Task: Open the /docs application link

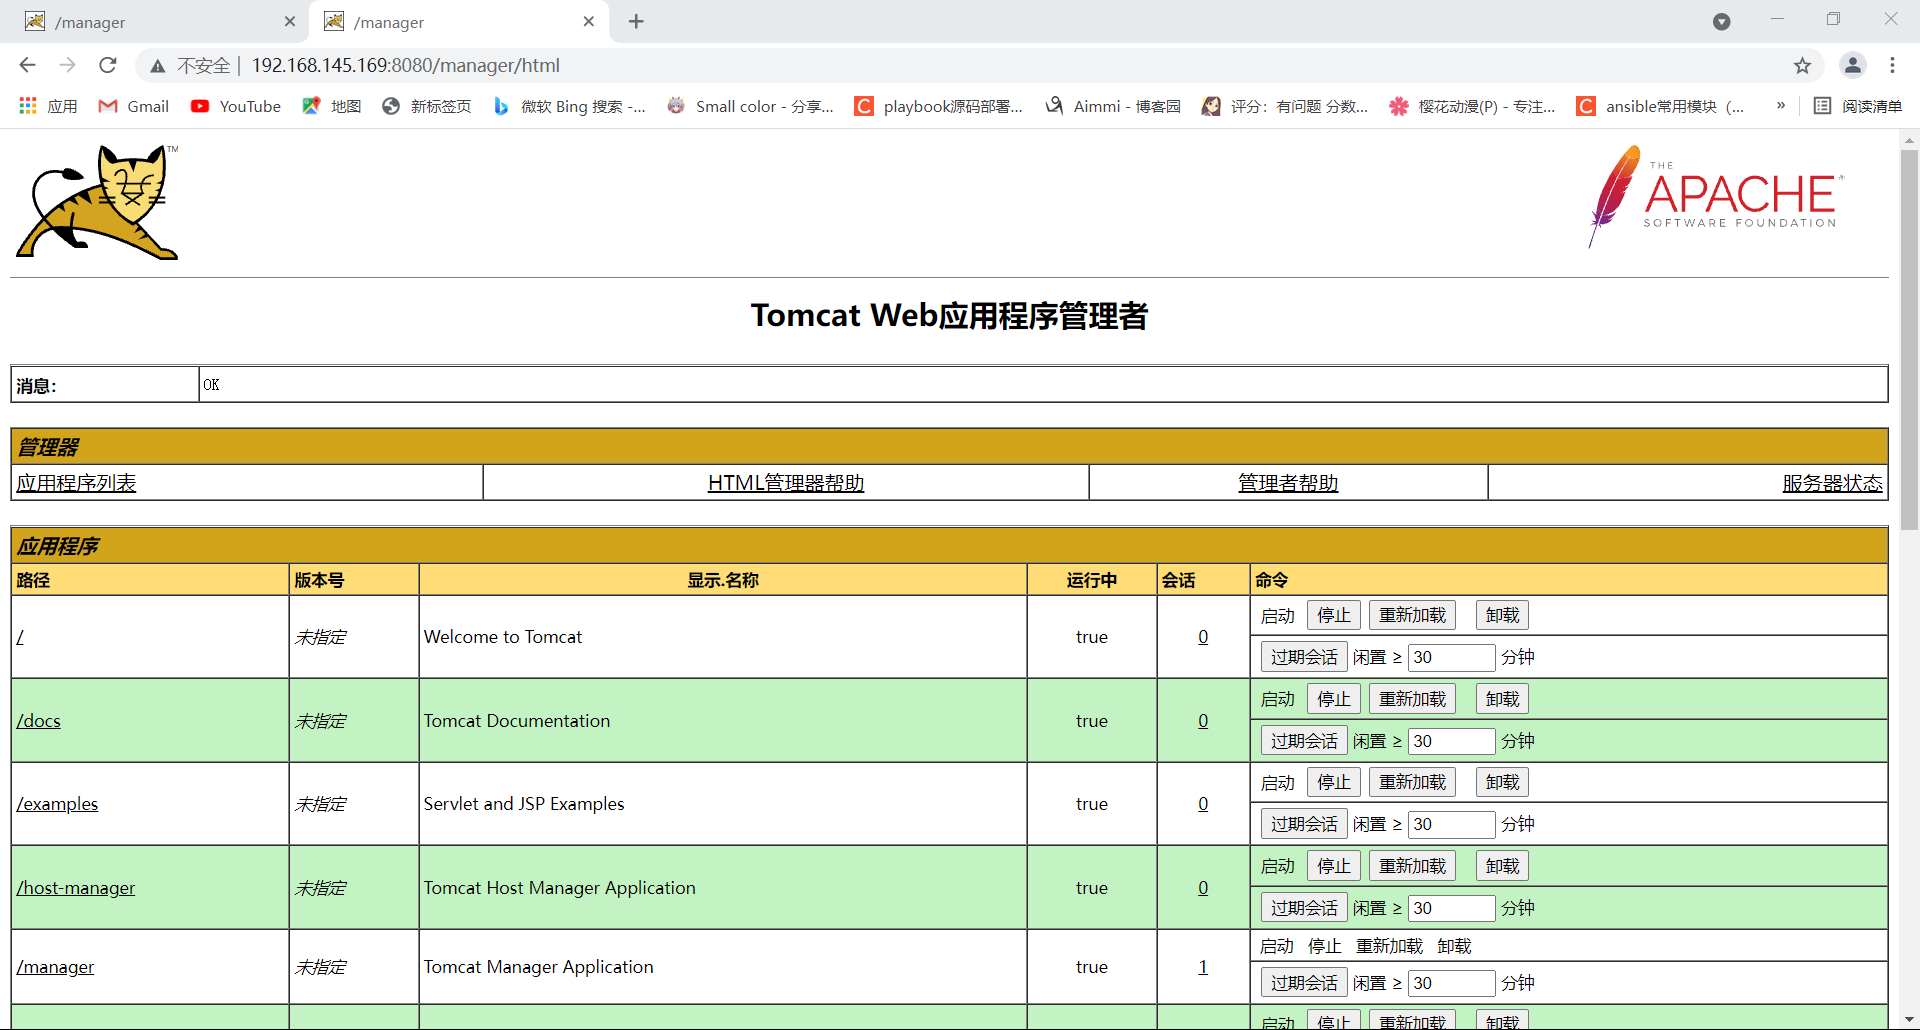Action: click(x=38, y=721)
